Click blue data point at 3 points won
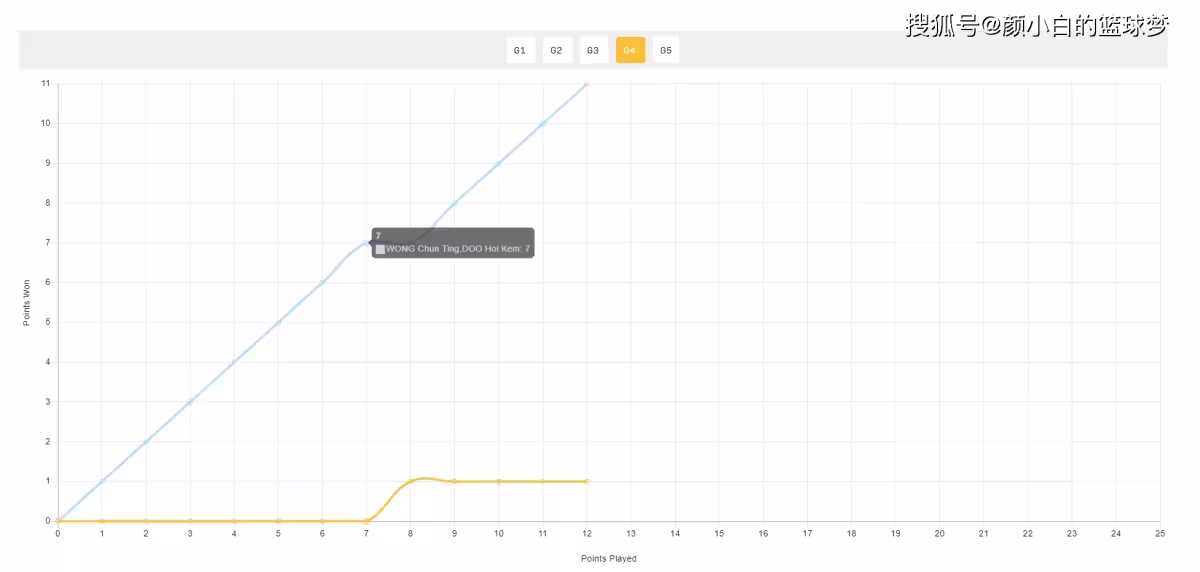 click(x=190, y=402)
